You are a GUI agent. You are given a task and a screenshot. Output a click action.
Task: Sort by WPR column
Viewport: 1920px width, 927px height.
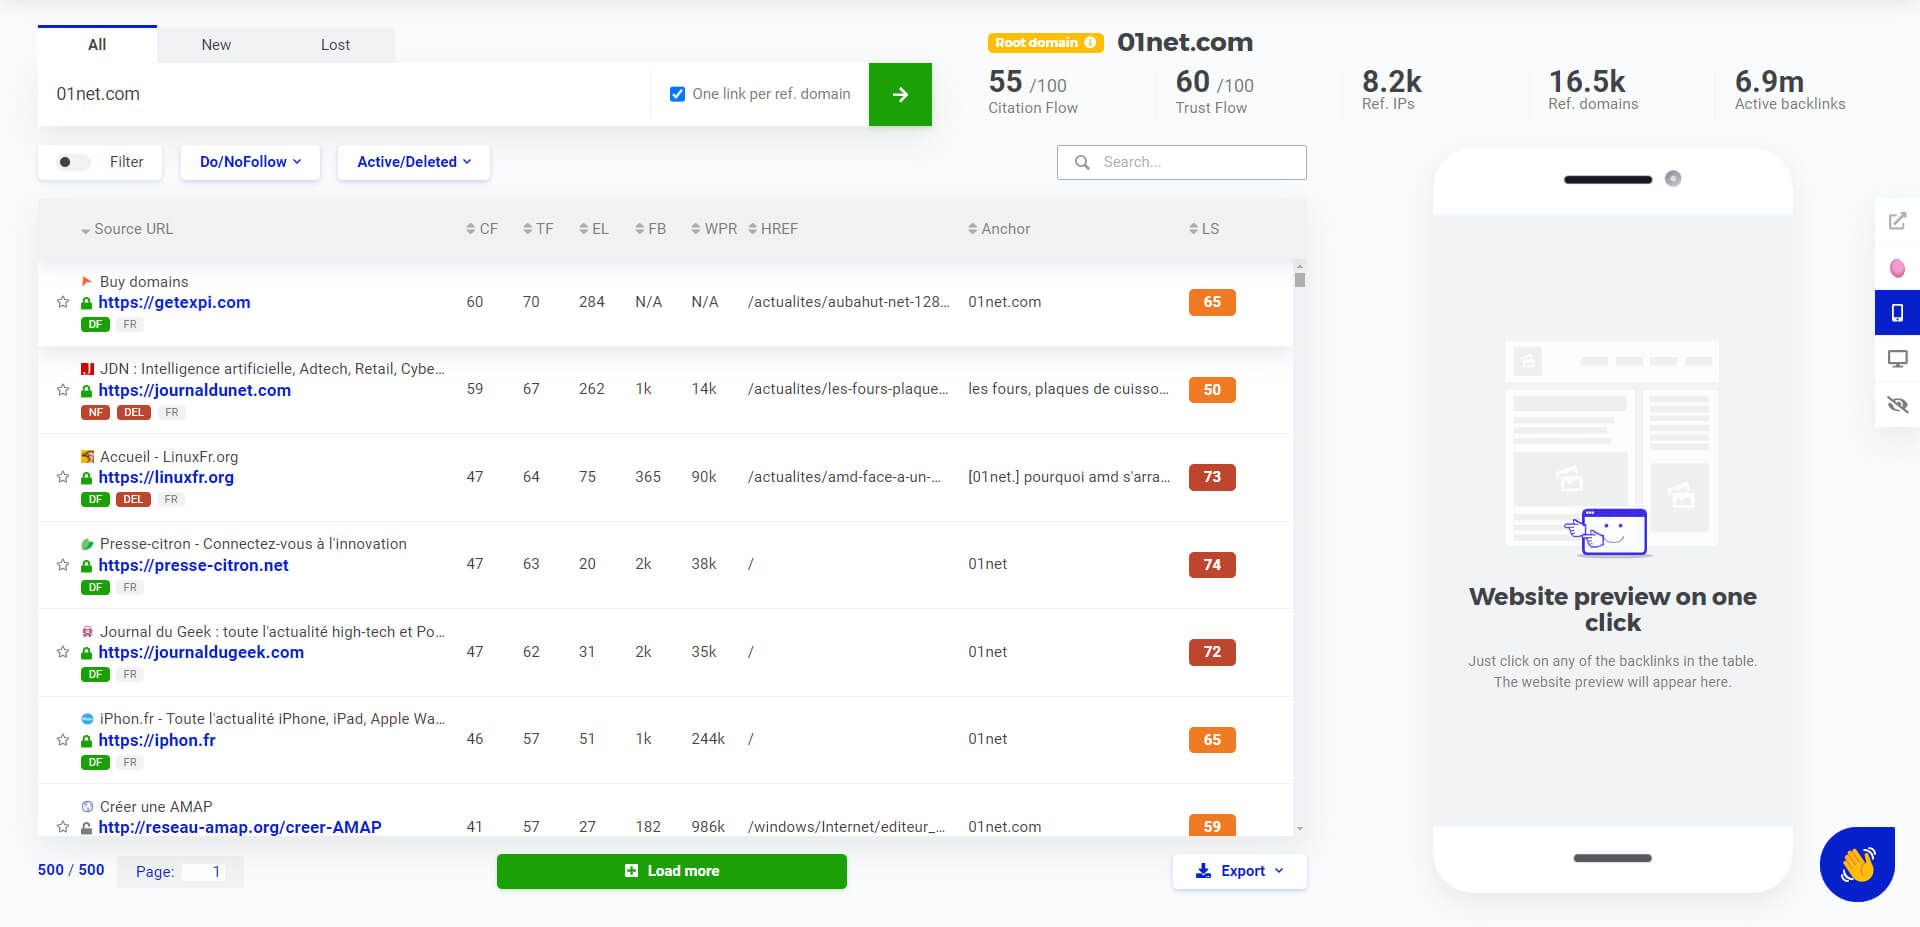click(714, 229)
